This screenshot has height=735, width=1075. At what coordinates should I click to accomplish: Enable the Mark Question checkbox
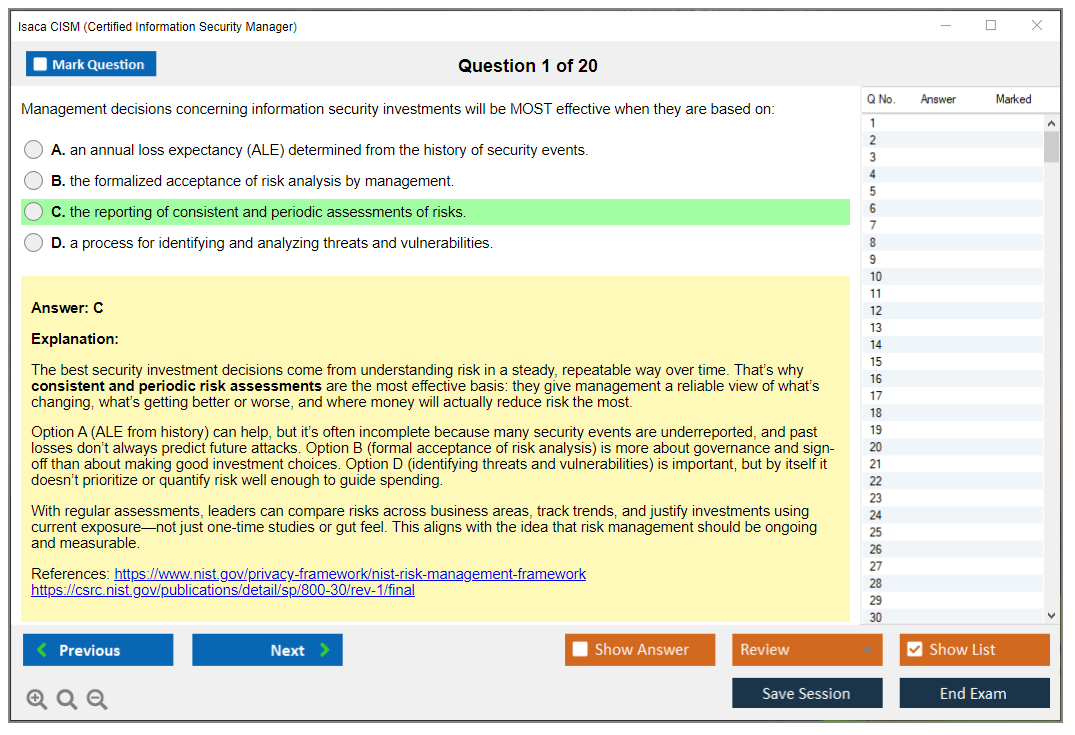[39, 64]
